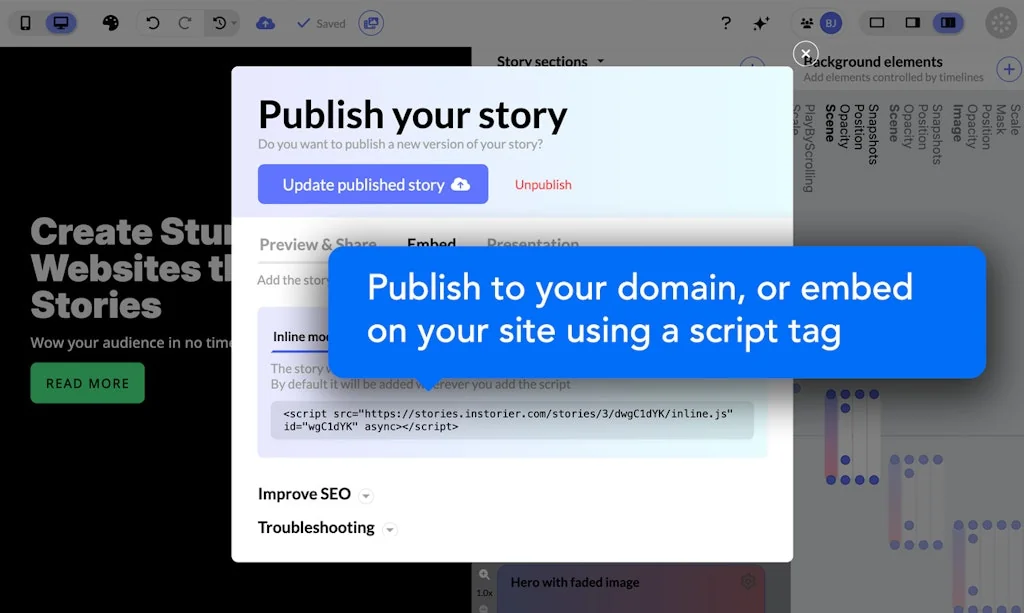Open the Presentation tab
This screenshot has width=1024, height=613.
pos(532,244)
